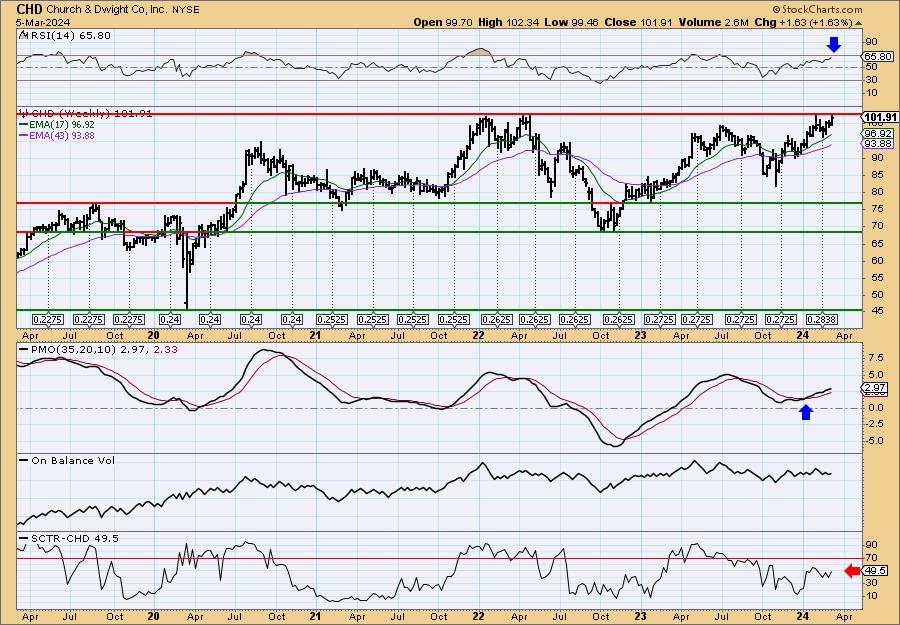The height and width of the screenshot is (625, 900).
Task: Select the On Balance Vol panel legend
Action: click(x=67, y=460)
